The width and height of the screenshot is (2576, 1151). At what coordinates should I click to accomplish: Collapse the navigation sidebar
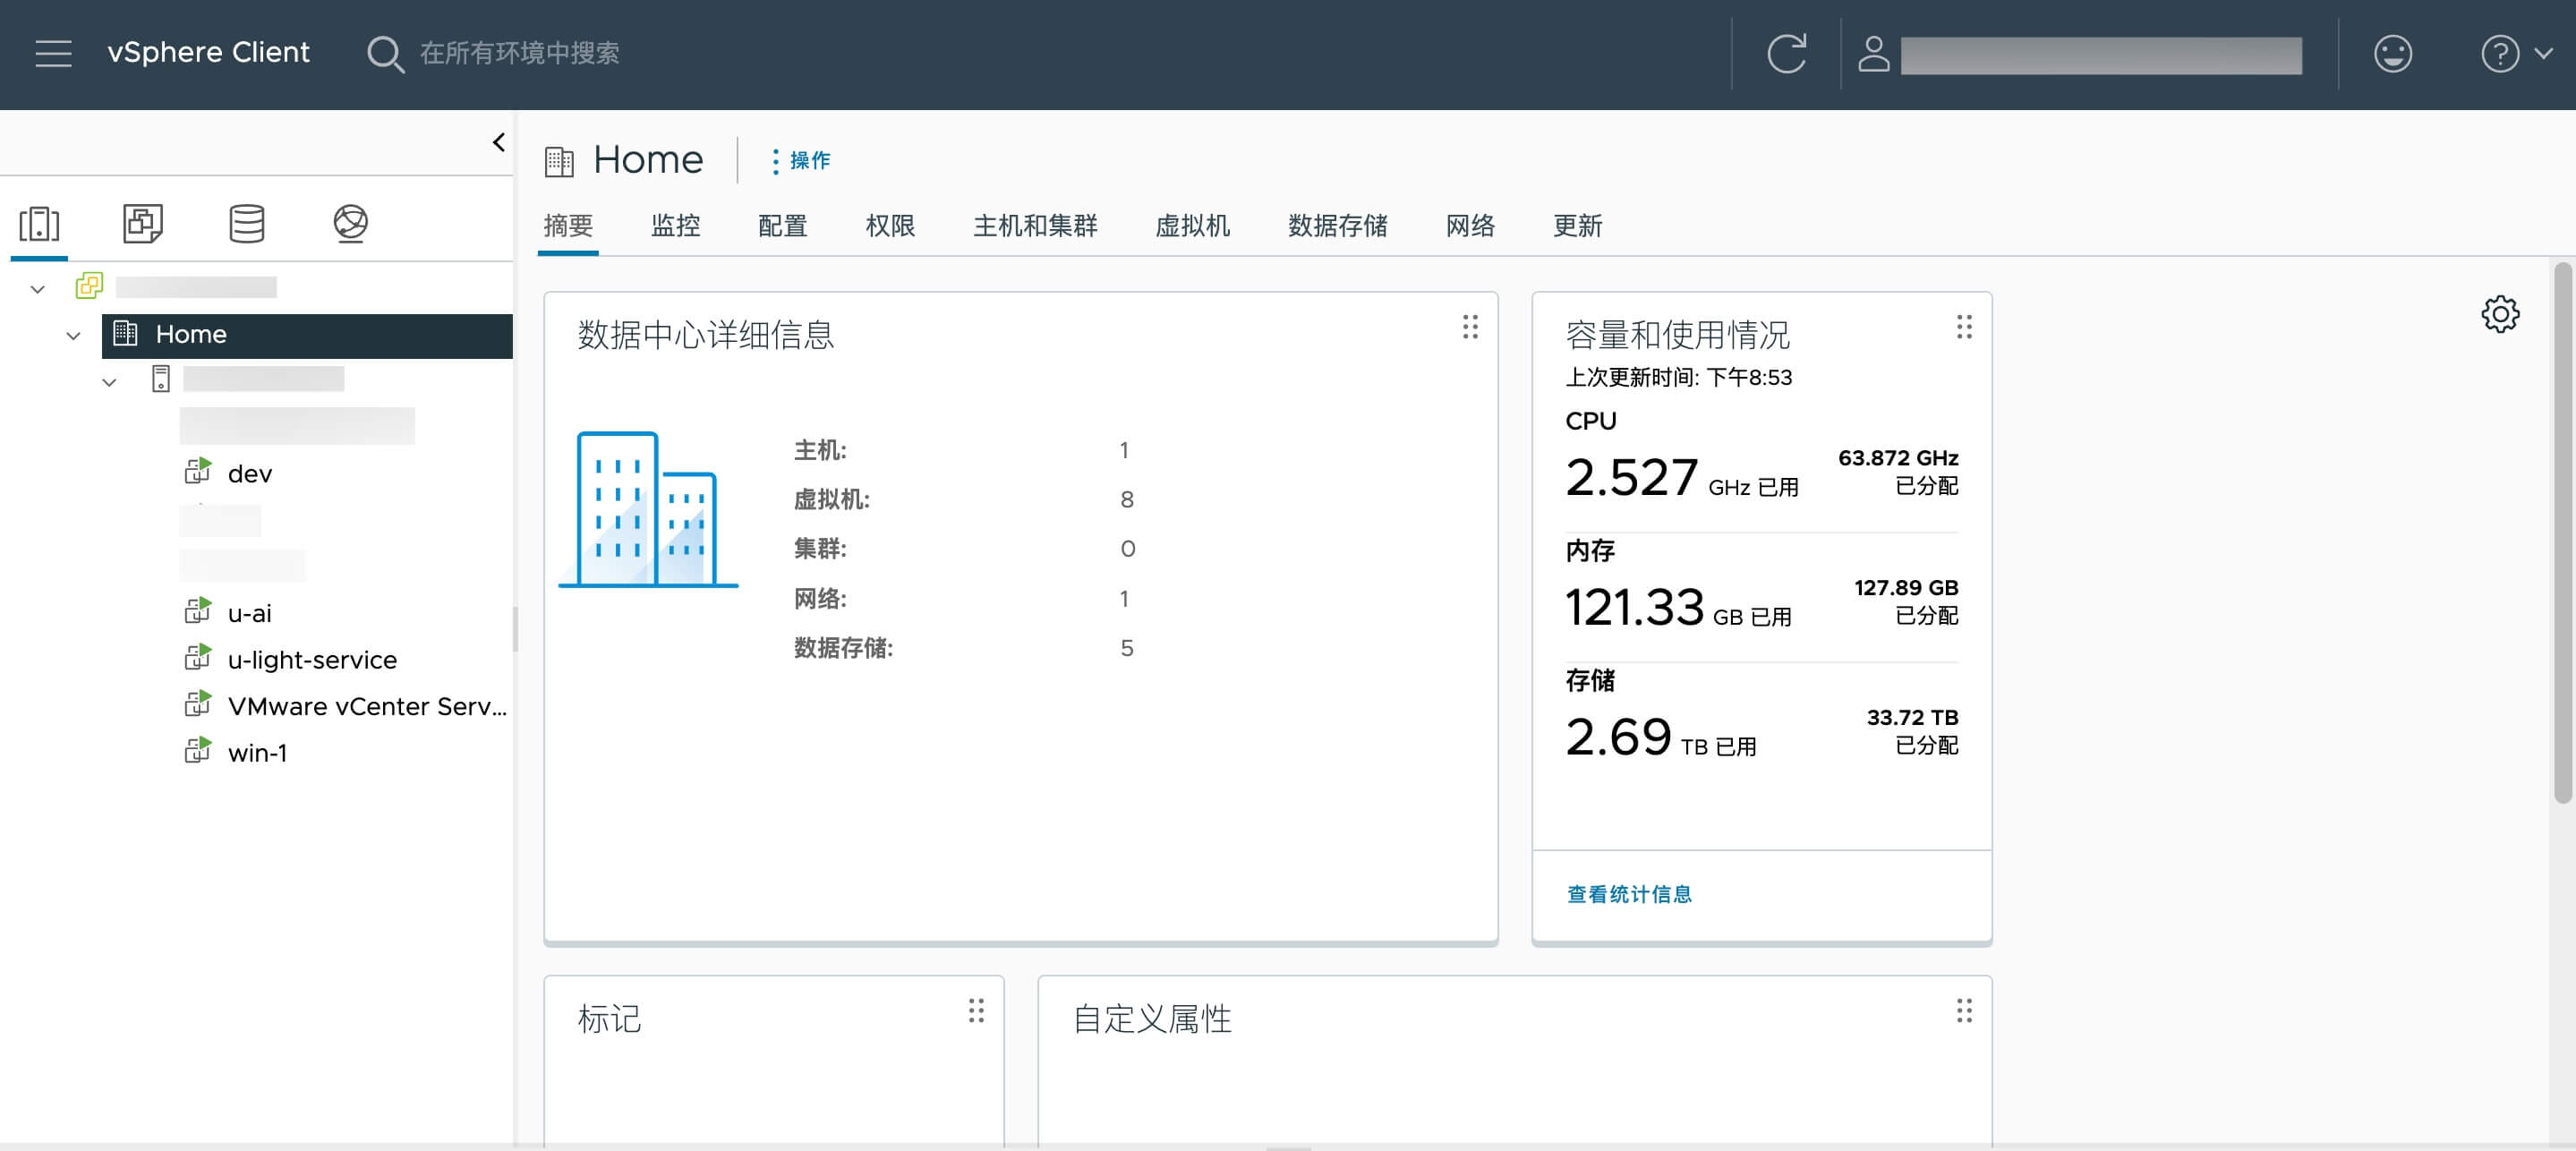coord(498,142)
